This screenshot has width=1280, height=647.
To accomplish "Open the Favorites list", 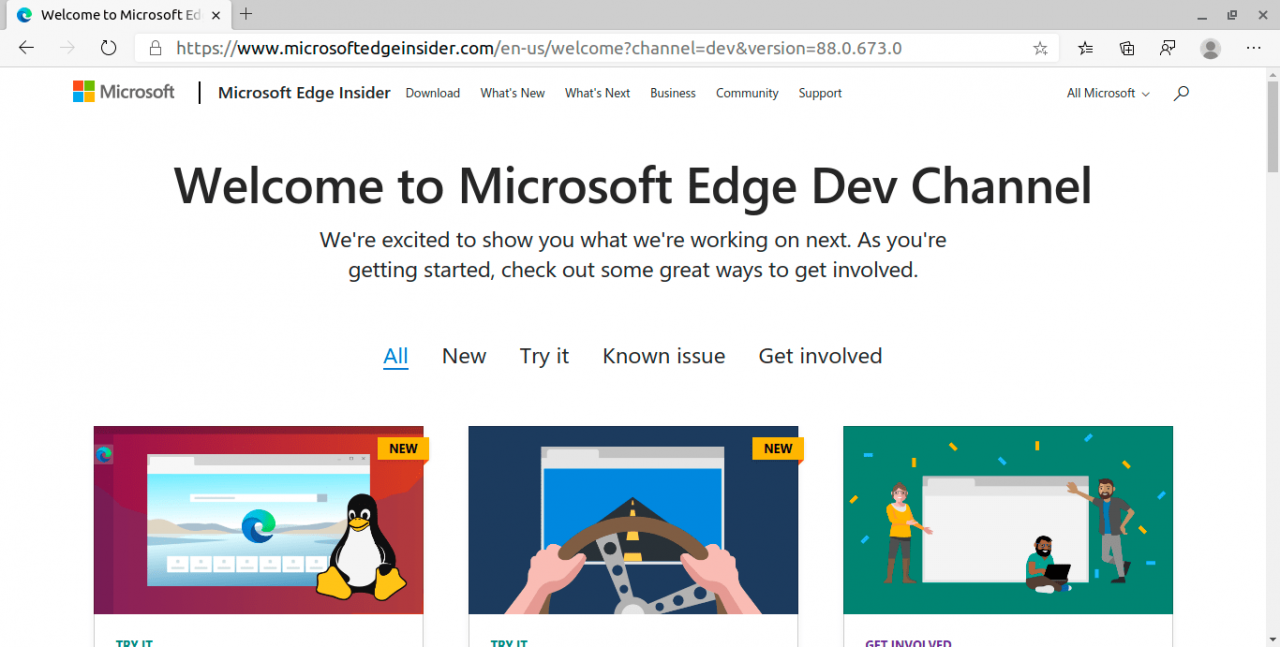I will 1084,48.
